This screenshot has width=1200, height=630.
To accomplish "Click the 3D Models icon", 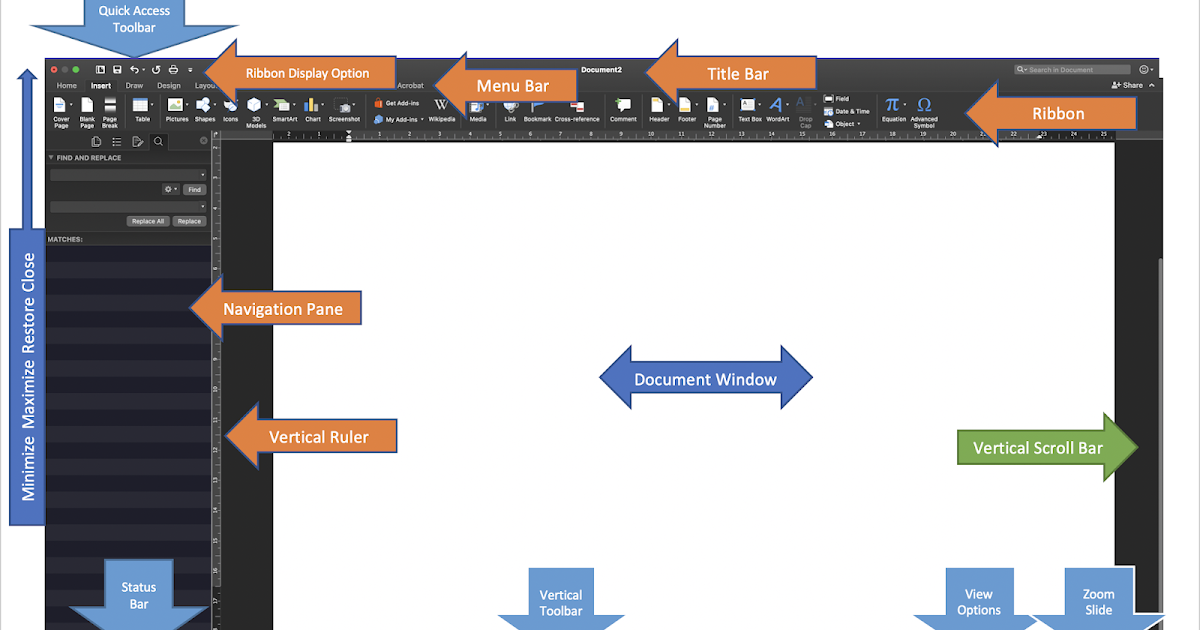I will tap(254, 105).
